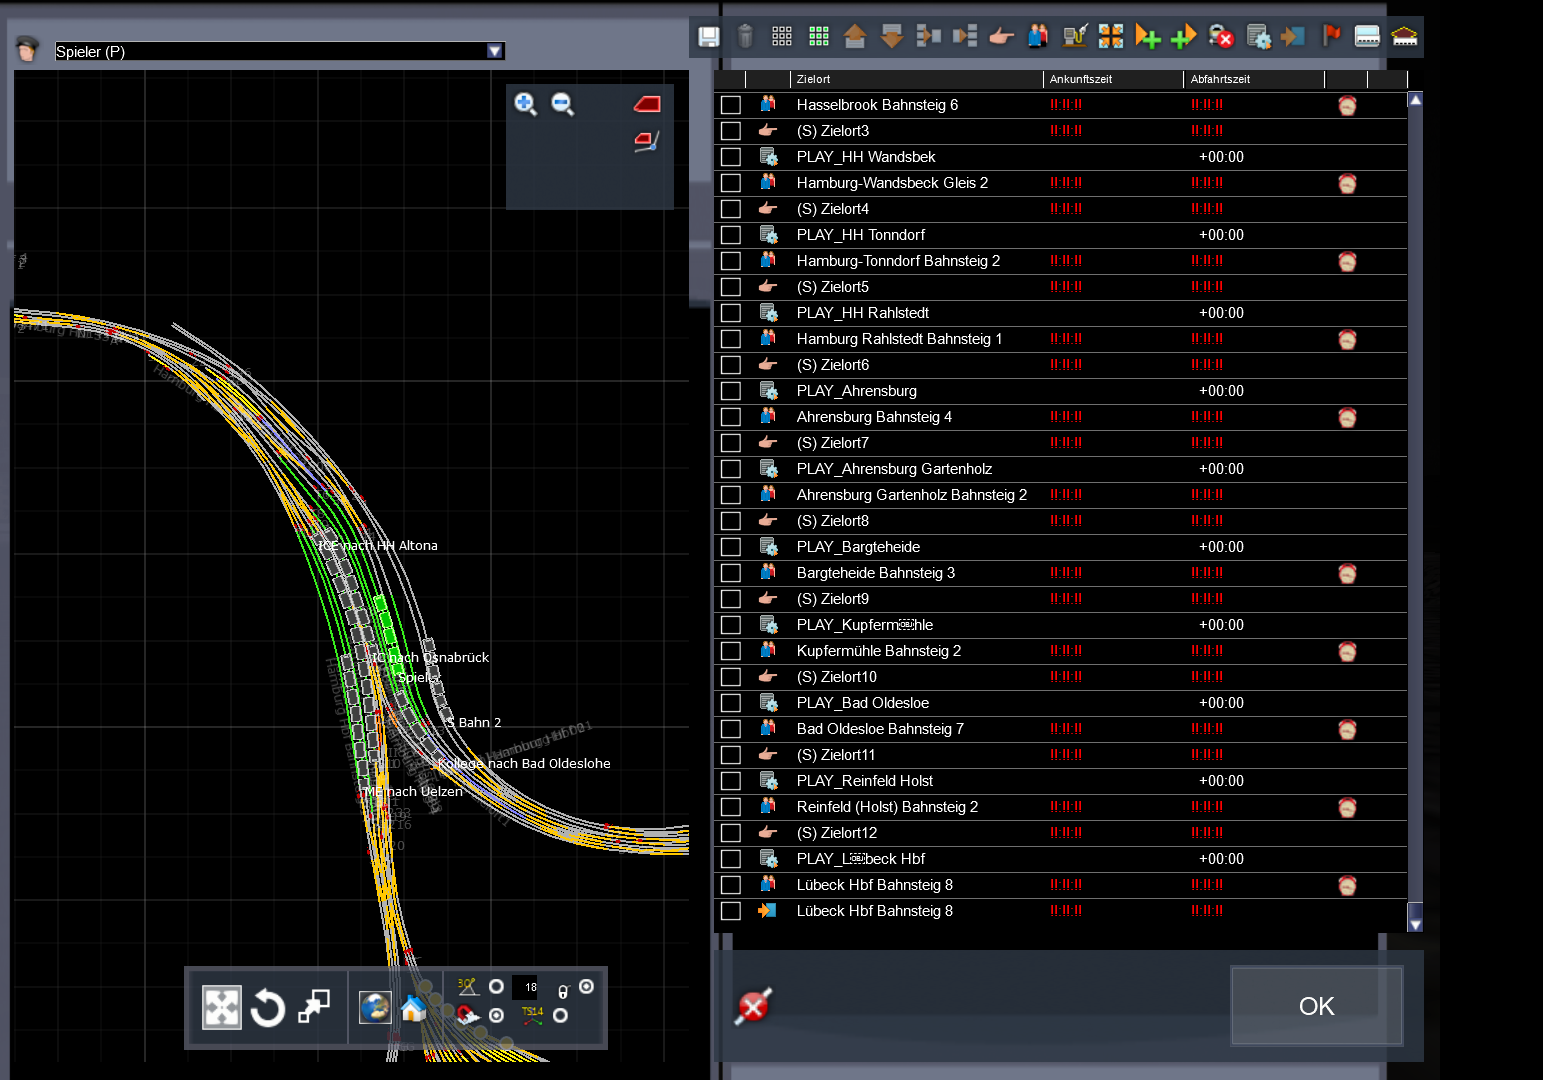The width and height of the screenshot is (1543, 1080).
Task: Zoom out on the 2D map
Action: click(x=562, y=103)
